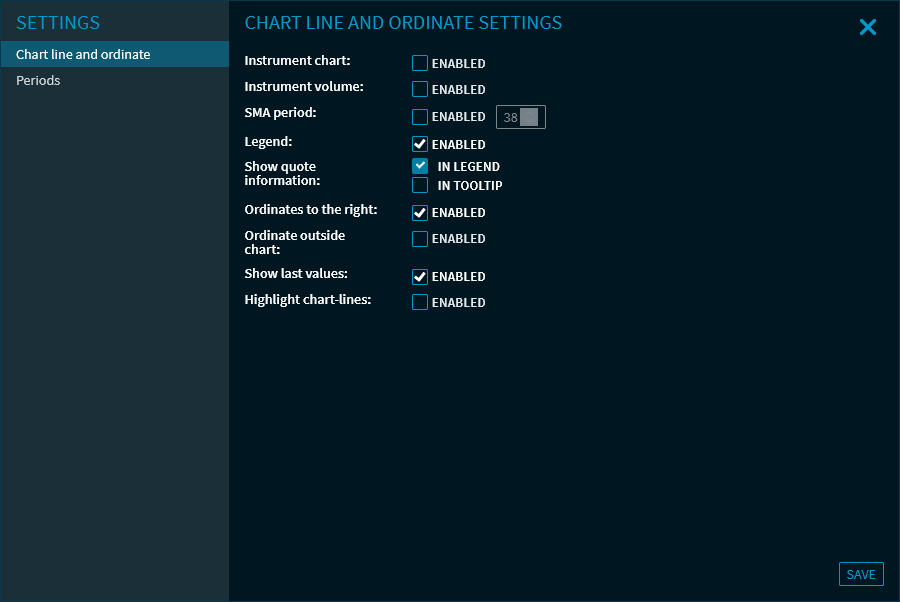The image size is (900, 602).
Task: Open the Periods settings section
Action: coord(38,80)
